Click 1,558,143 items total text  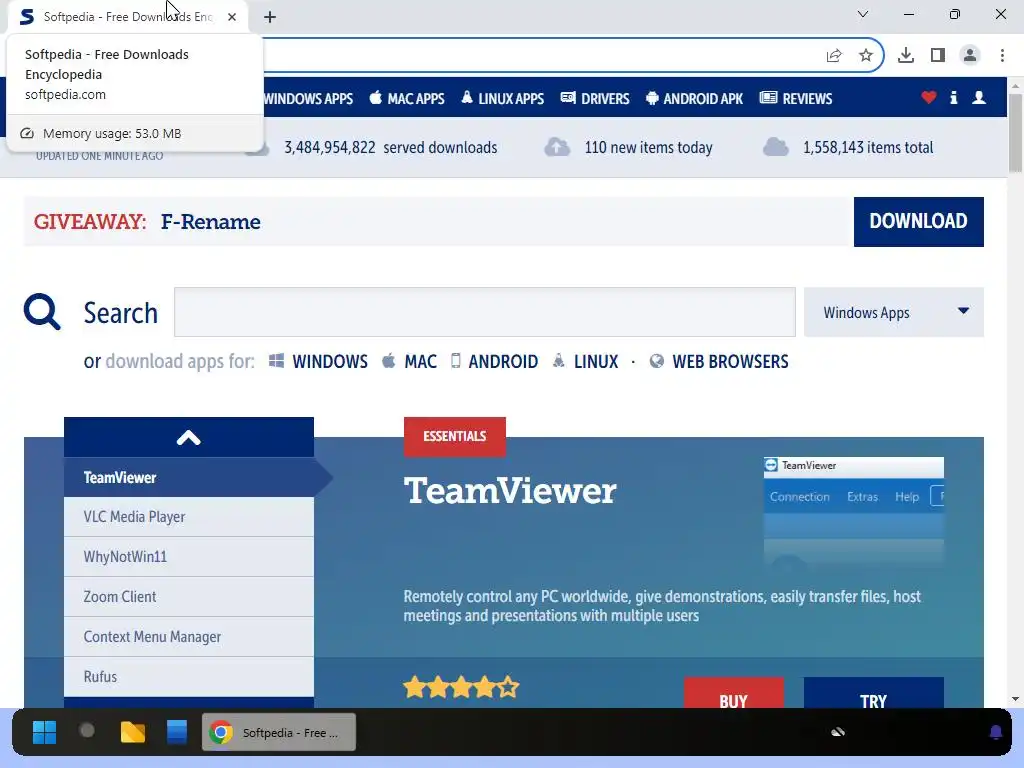point(868,148)
